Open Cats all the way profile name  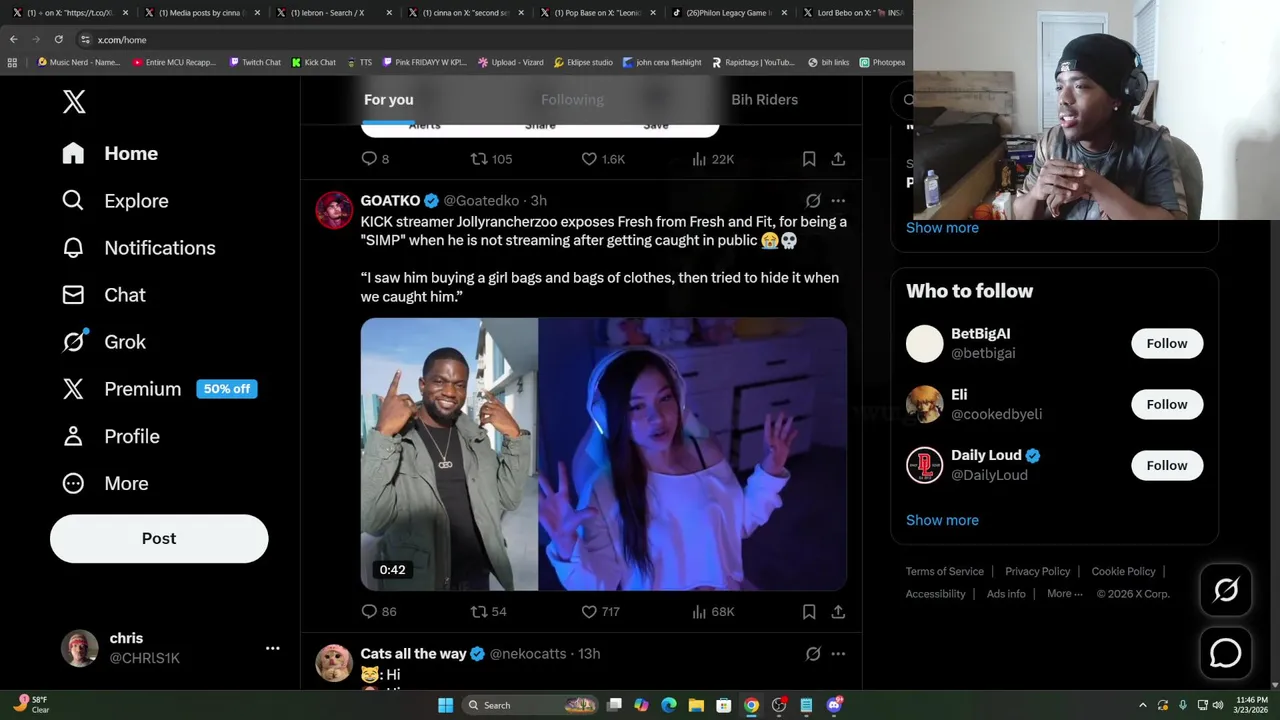(x=413, y=653)
